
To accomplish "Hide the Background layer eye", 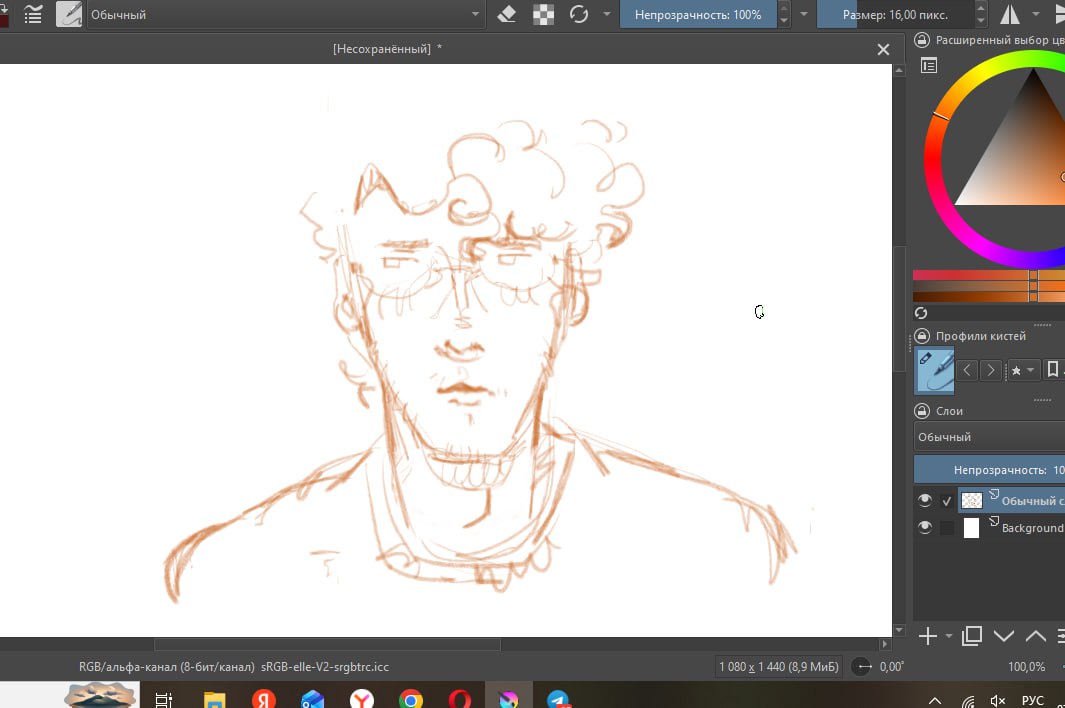I will [924, 527].
